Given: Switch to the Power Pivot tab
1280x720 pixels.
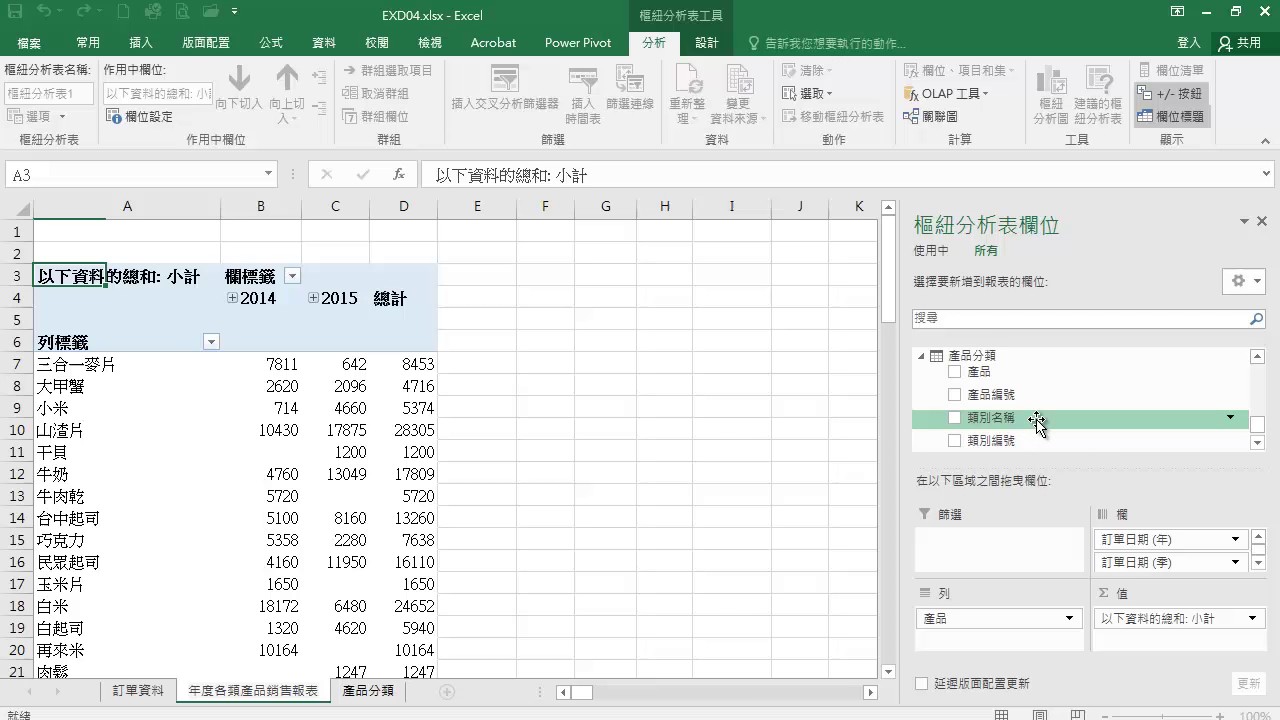Looking at the screenshot, I should coord(578,43).
